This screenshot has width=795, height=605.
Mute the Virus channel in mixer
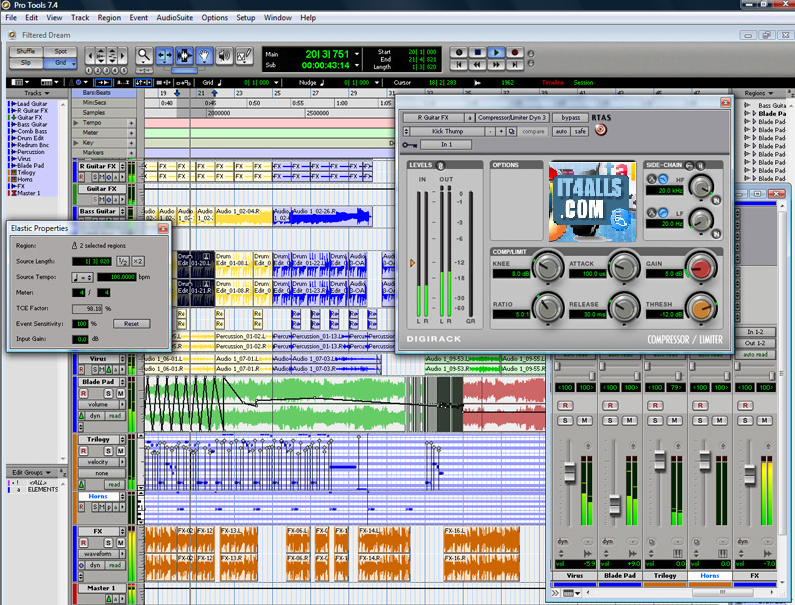[x=585, y=420]
